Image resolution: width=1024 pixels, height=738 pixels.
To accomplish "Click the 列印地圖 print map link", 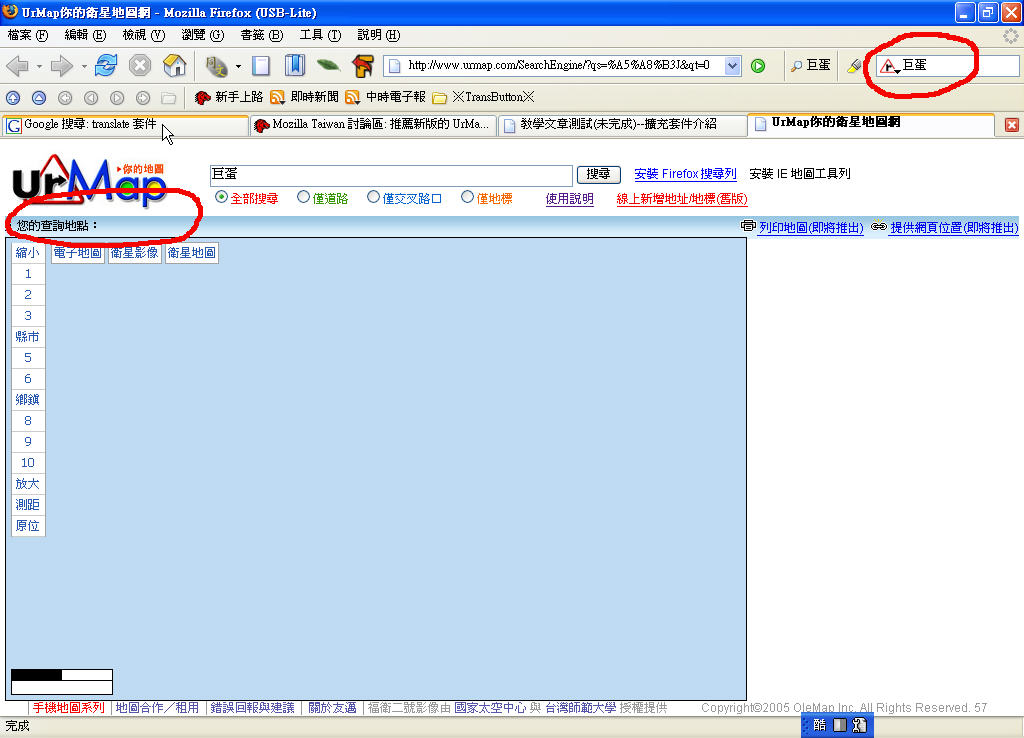I will pyautogui.click(x=810, y=227).
